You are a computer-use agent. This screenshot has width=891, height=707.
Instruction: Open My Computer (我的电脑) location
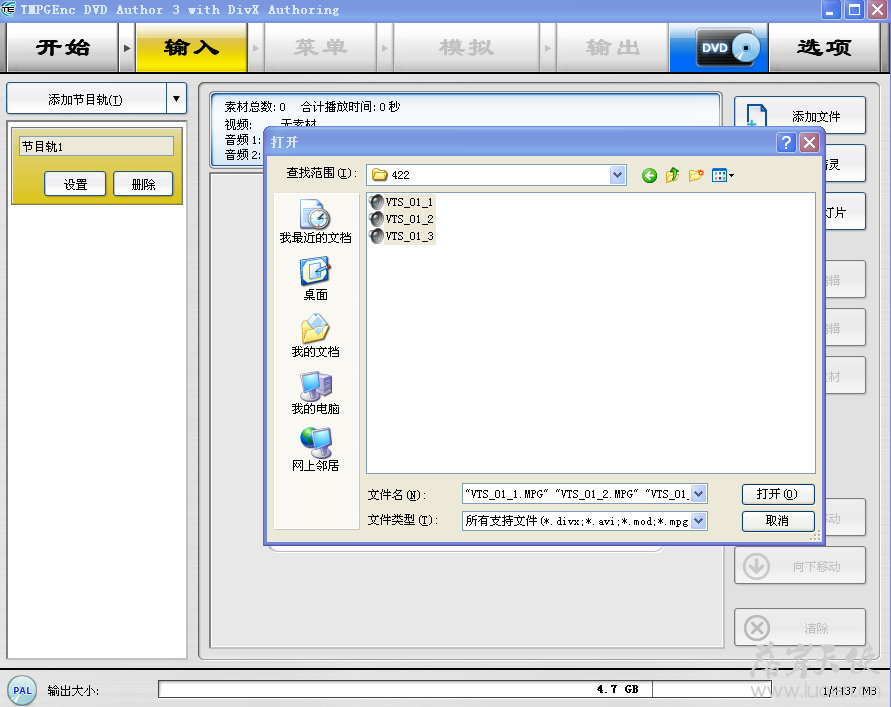pyautogui.click(x=315, y=393)
